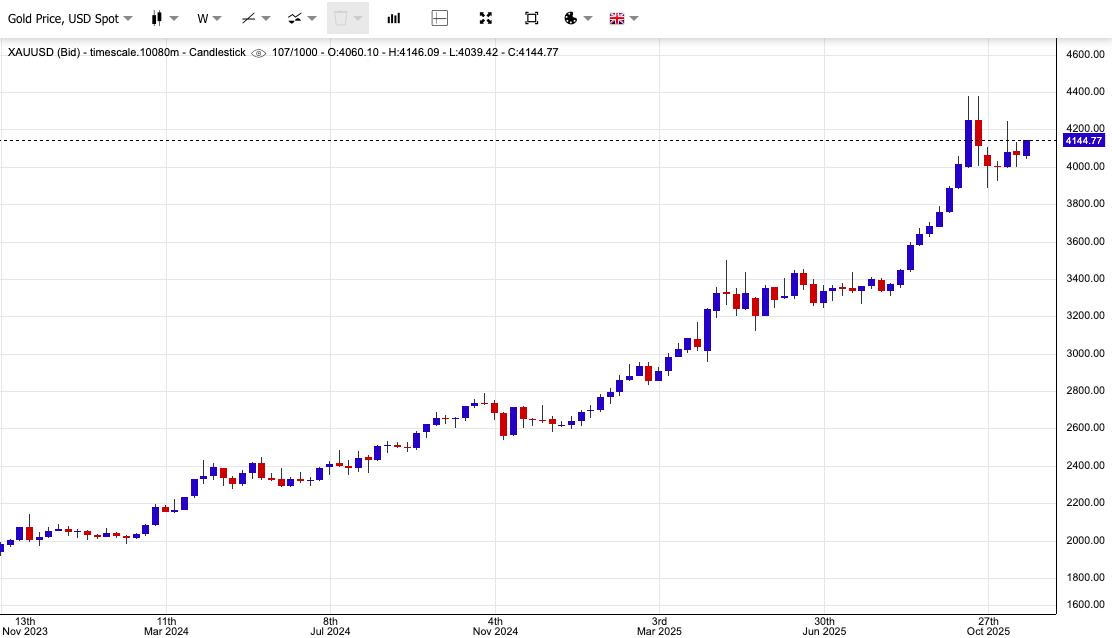Open the color palette theme icon
This screenshot has width=1112, height=638.
click(x=571, y=18)
